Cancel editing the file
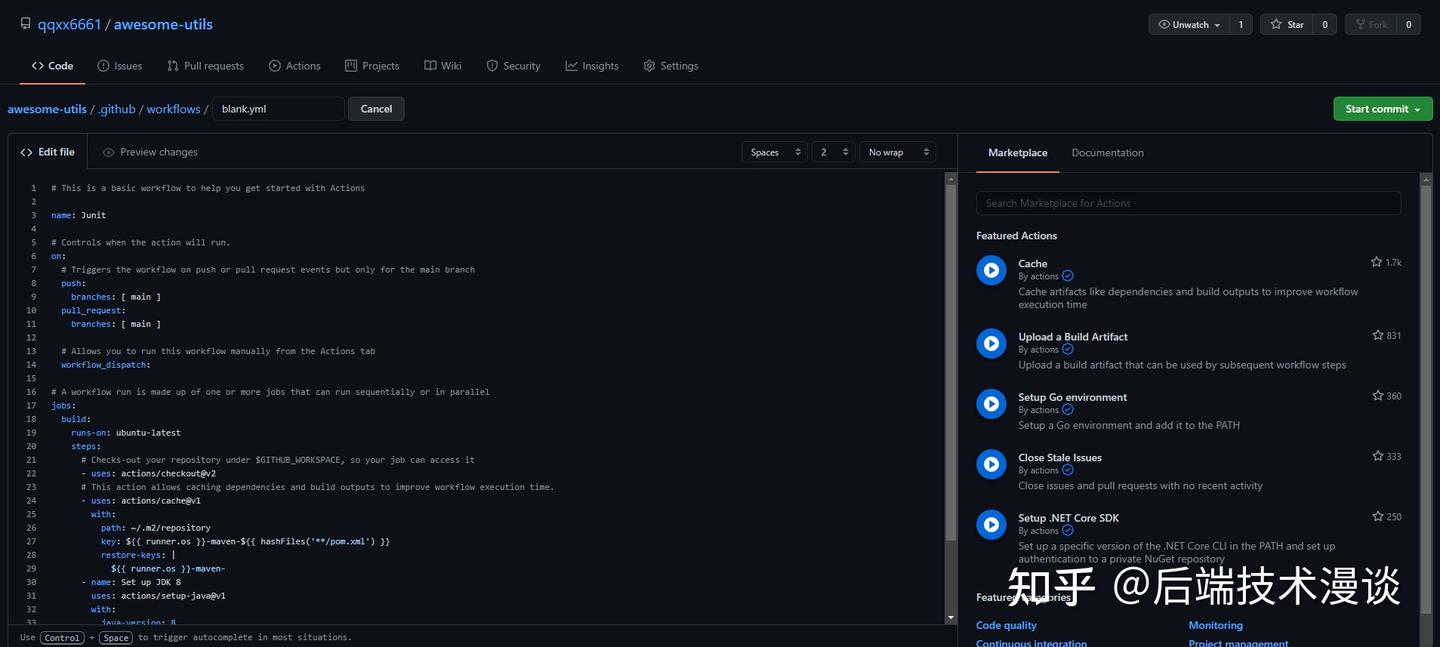The width and height of the screenshot is (1440, 647). tap(376, 109)
